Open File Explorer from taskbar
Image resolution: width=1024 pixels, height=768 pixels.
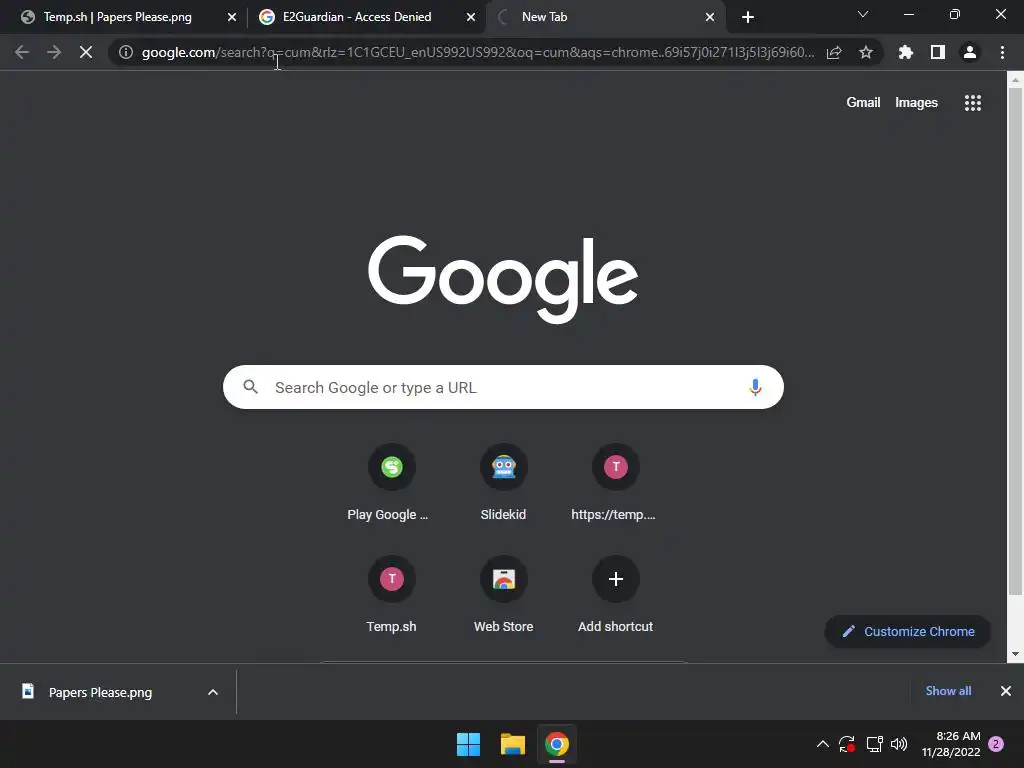click(513, 744)
